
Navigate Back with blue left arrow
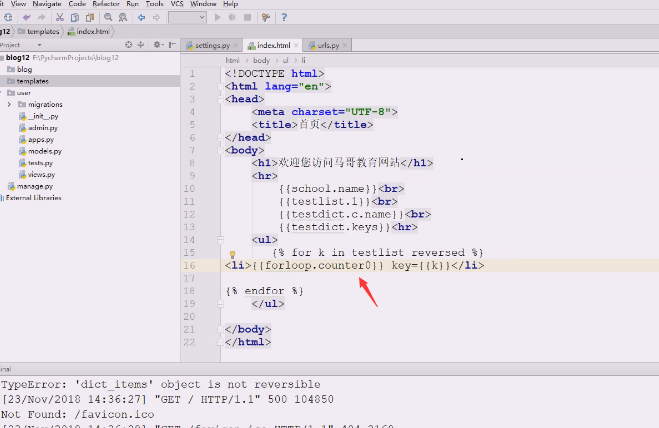[141, 17]
